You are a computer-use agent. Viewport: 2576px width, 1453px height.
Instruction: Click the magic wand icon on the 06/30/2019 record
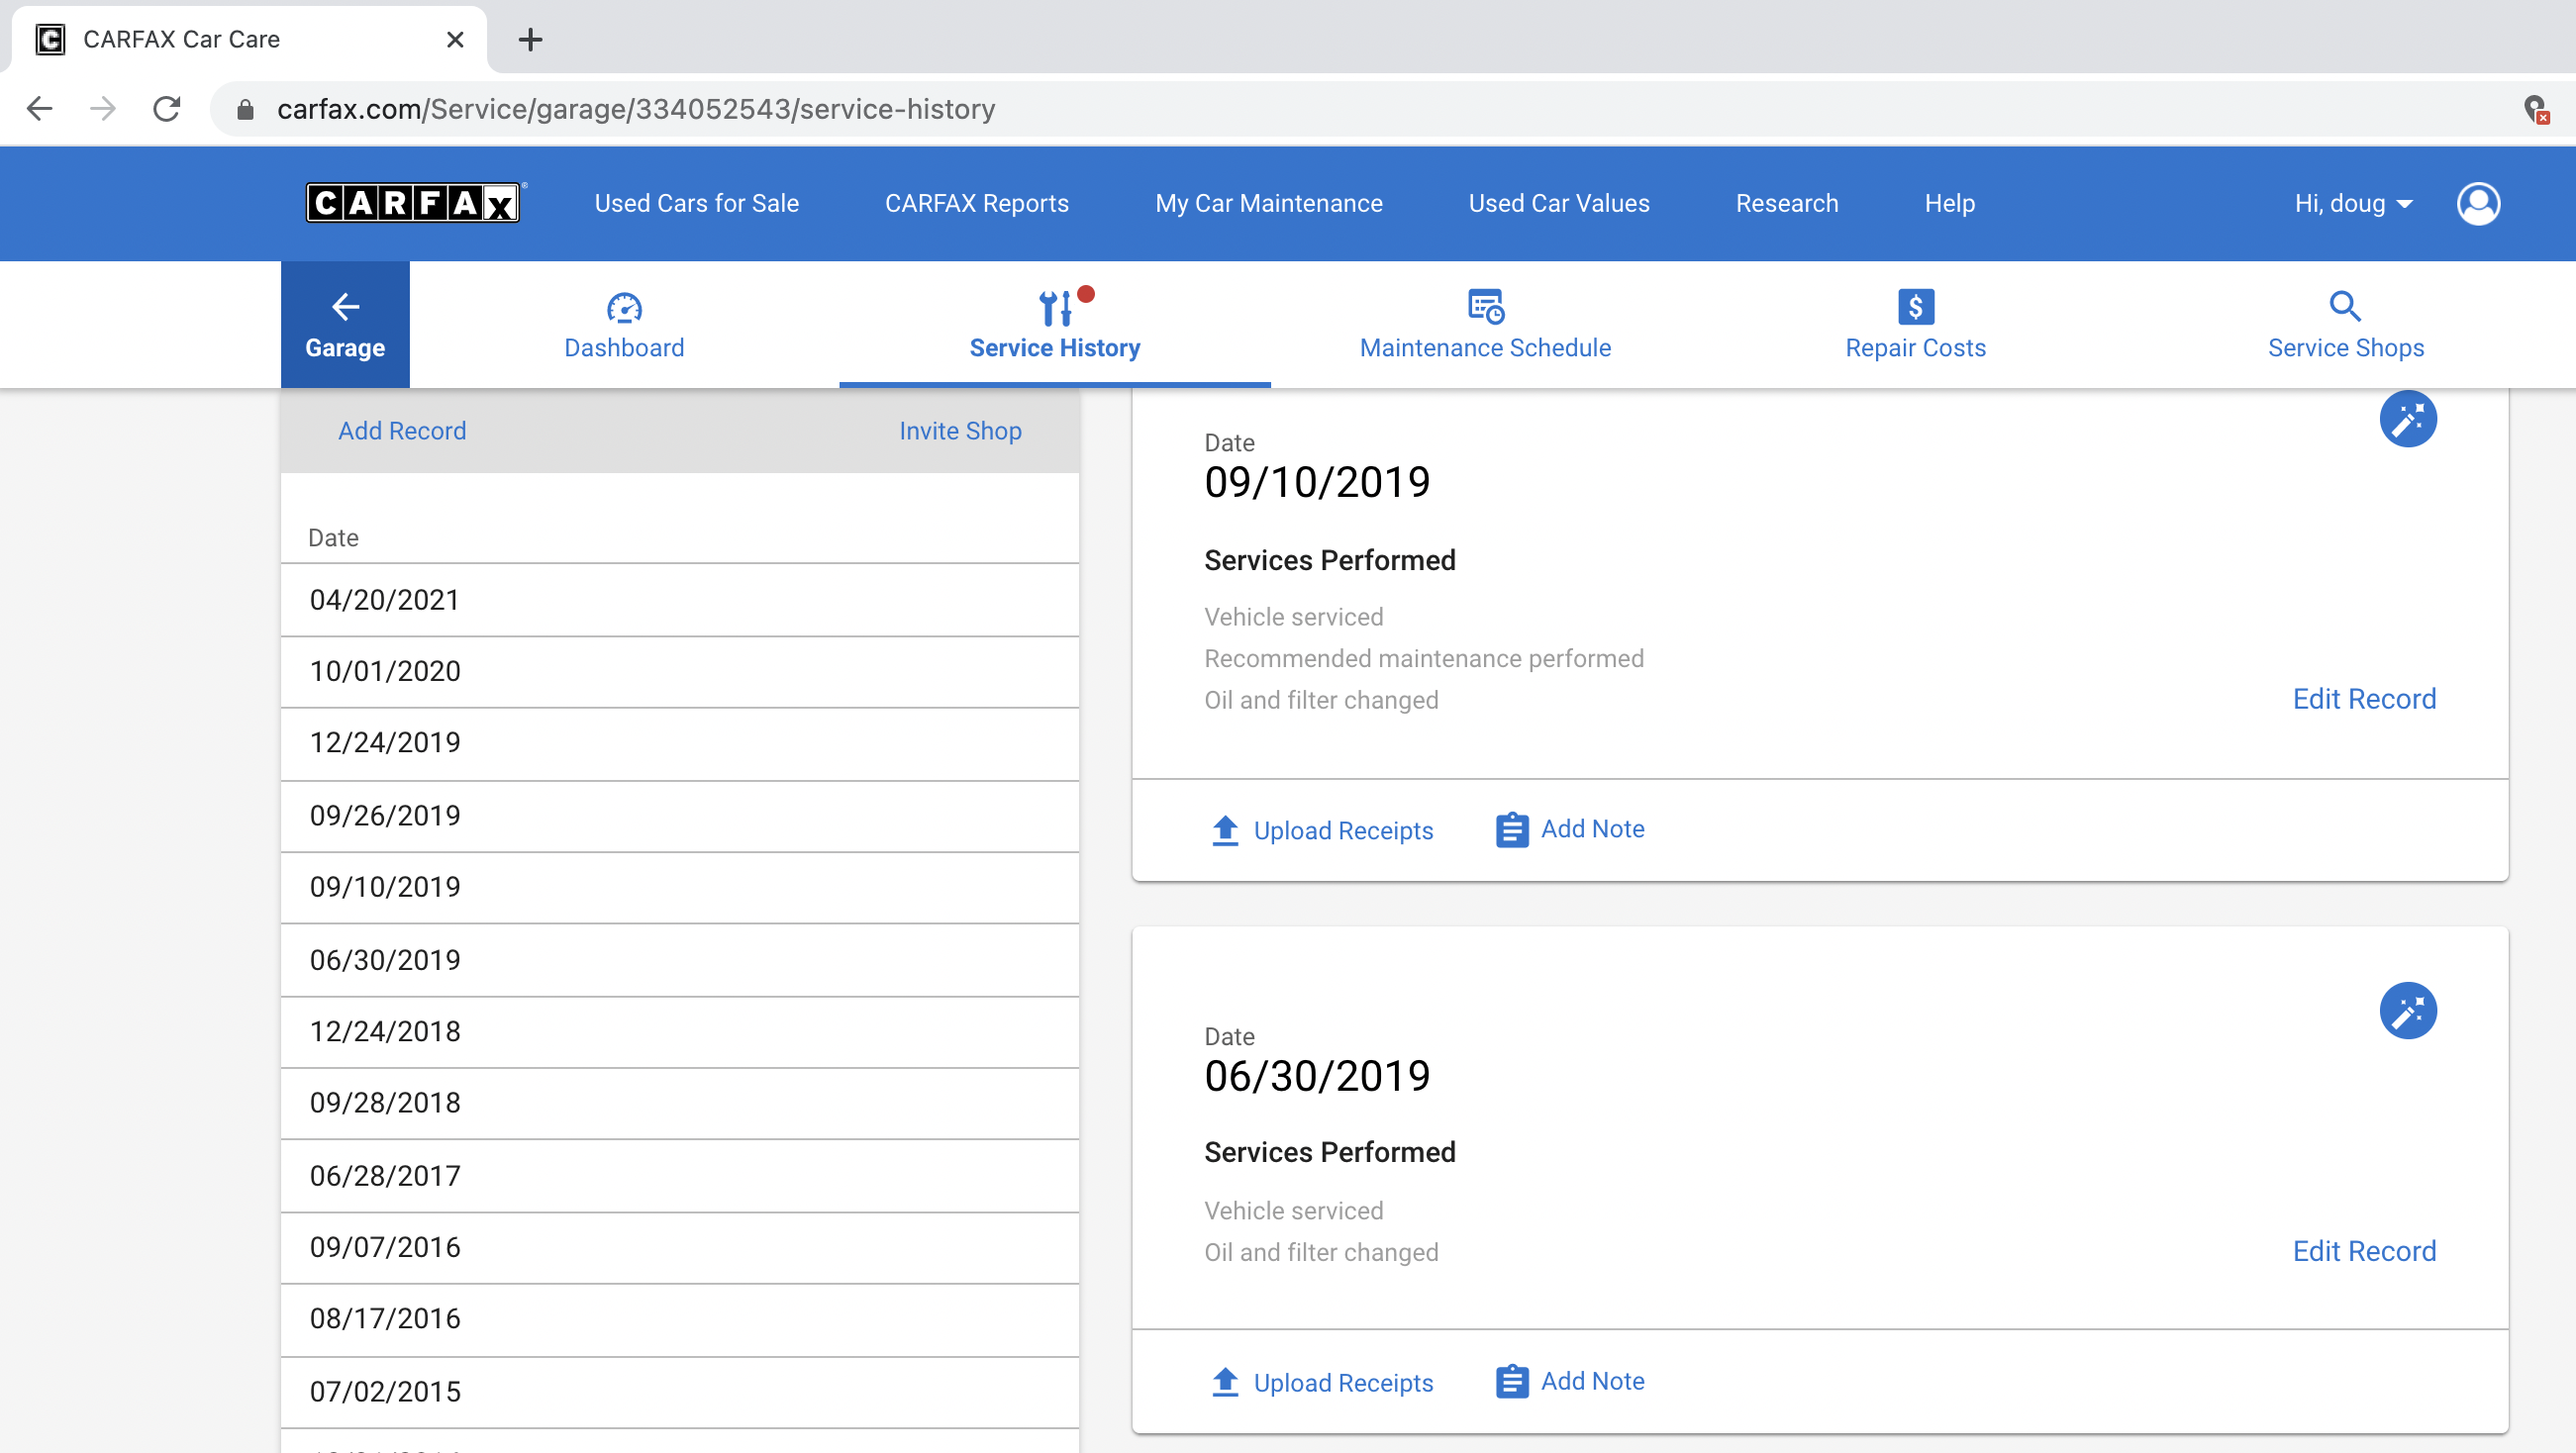click(x=2407, y=1011)
